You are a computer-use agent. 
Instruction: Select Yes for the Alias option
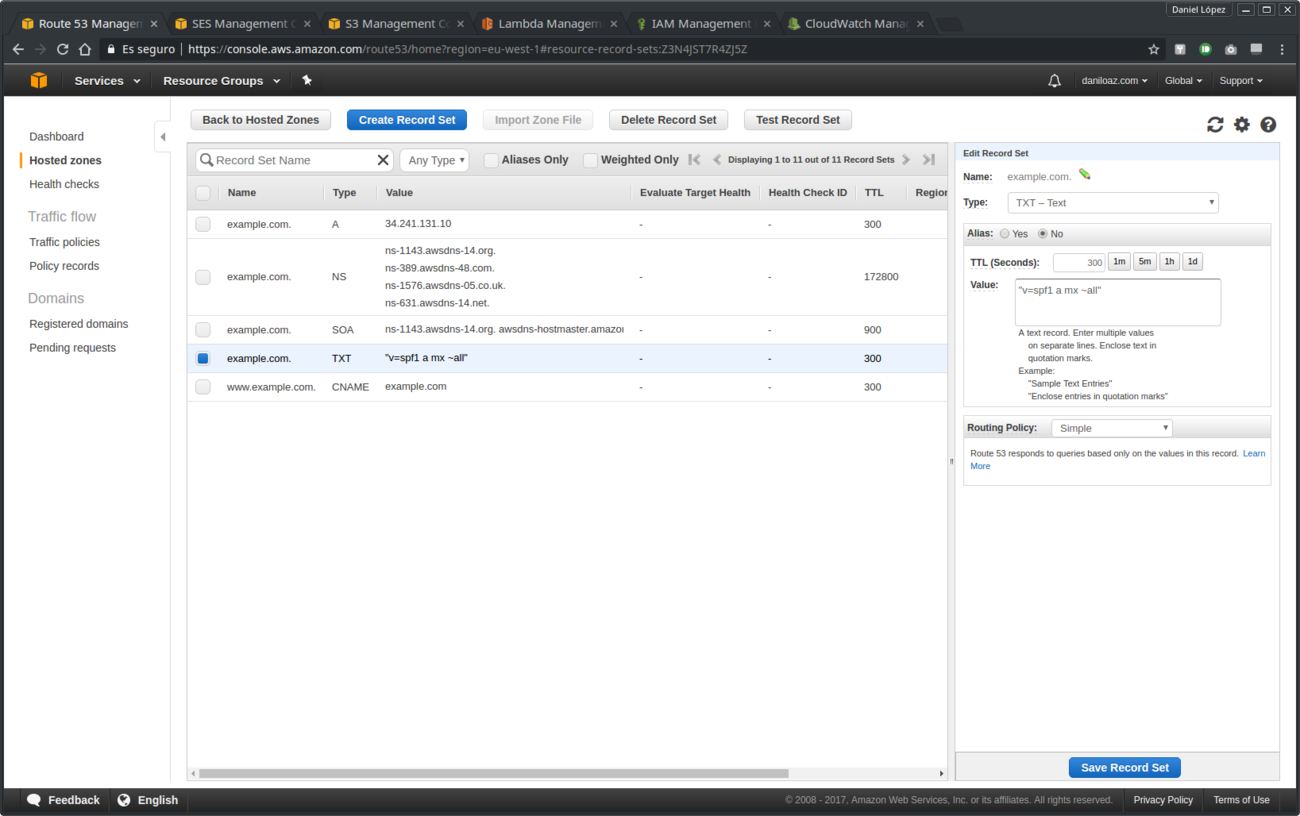pyautogui.click(x=1004, y=233)
